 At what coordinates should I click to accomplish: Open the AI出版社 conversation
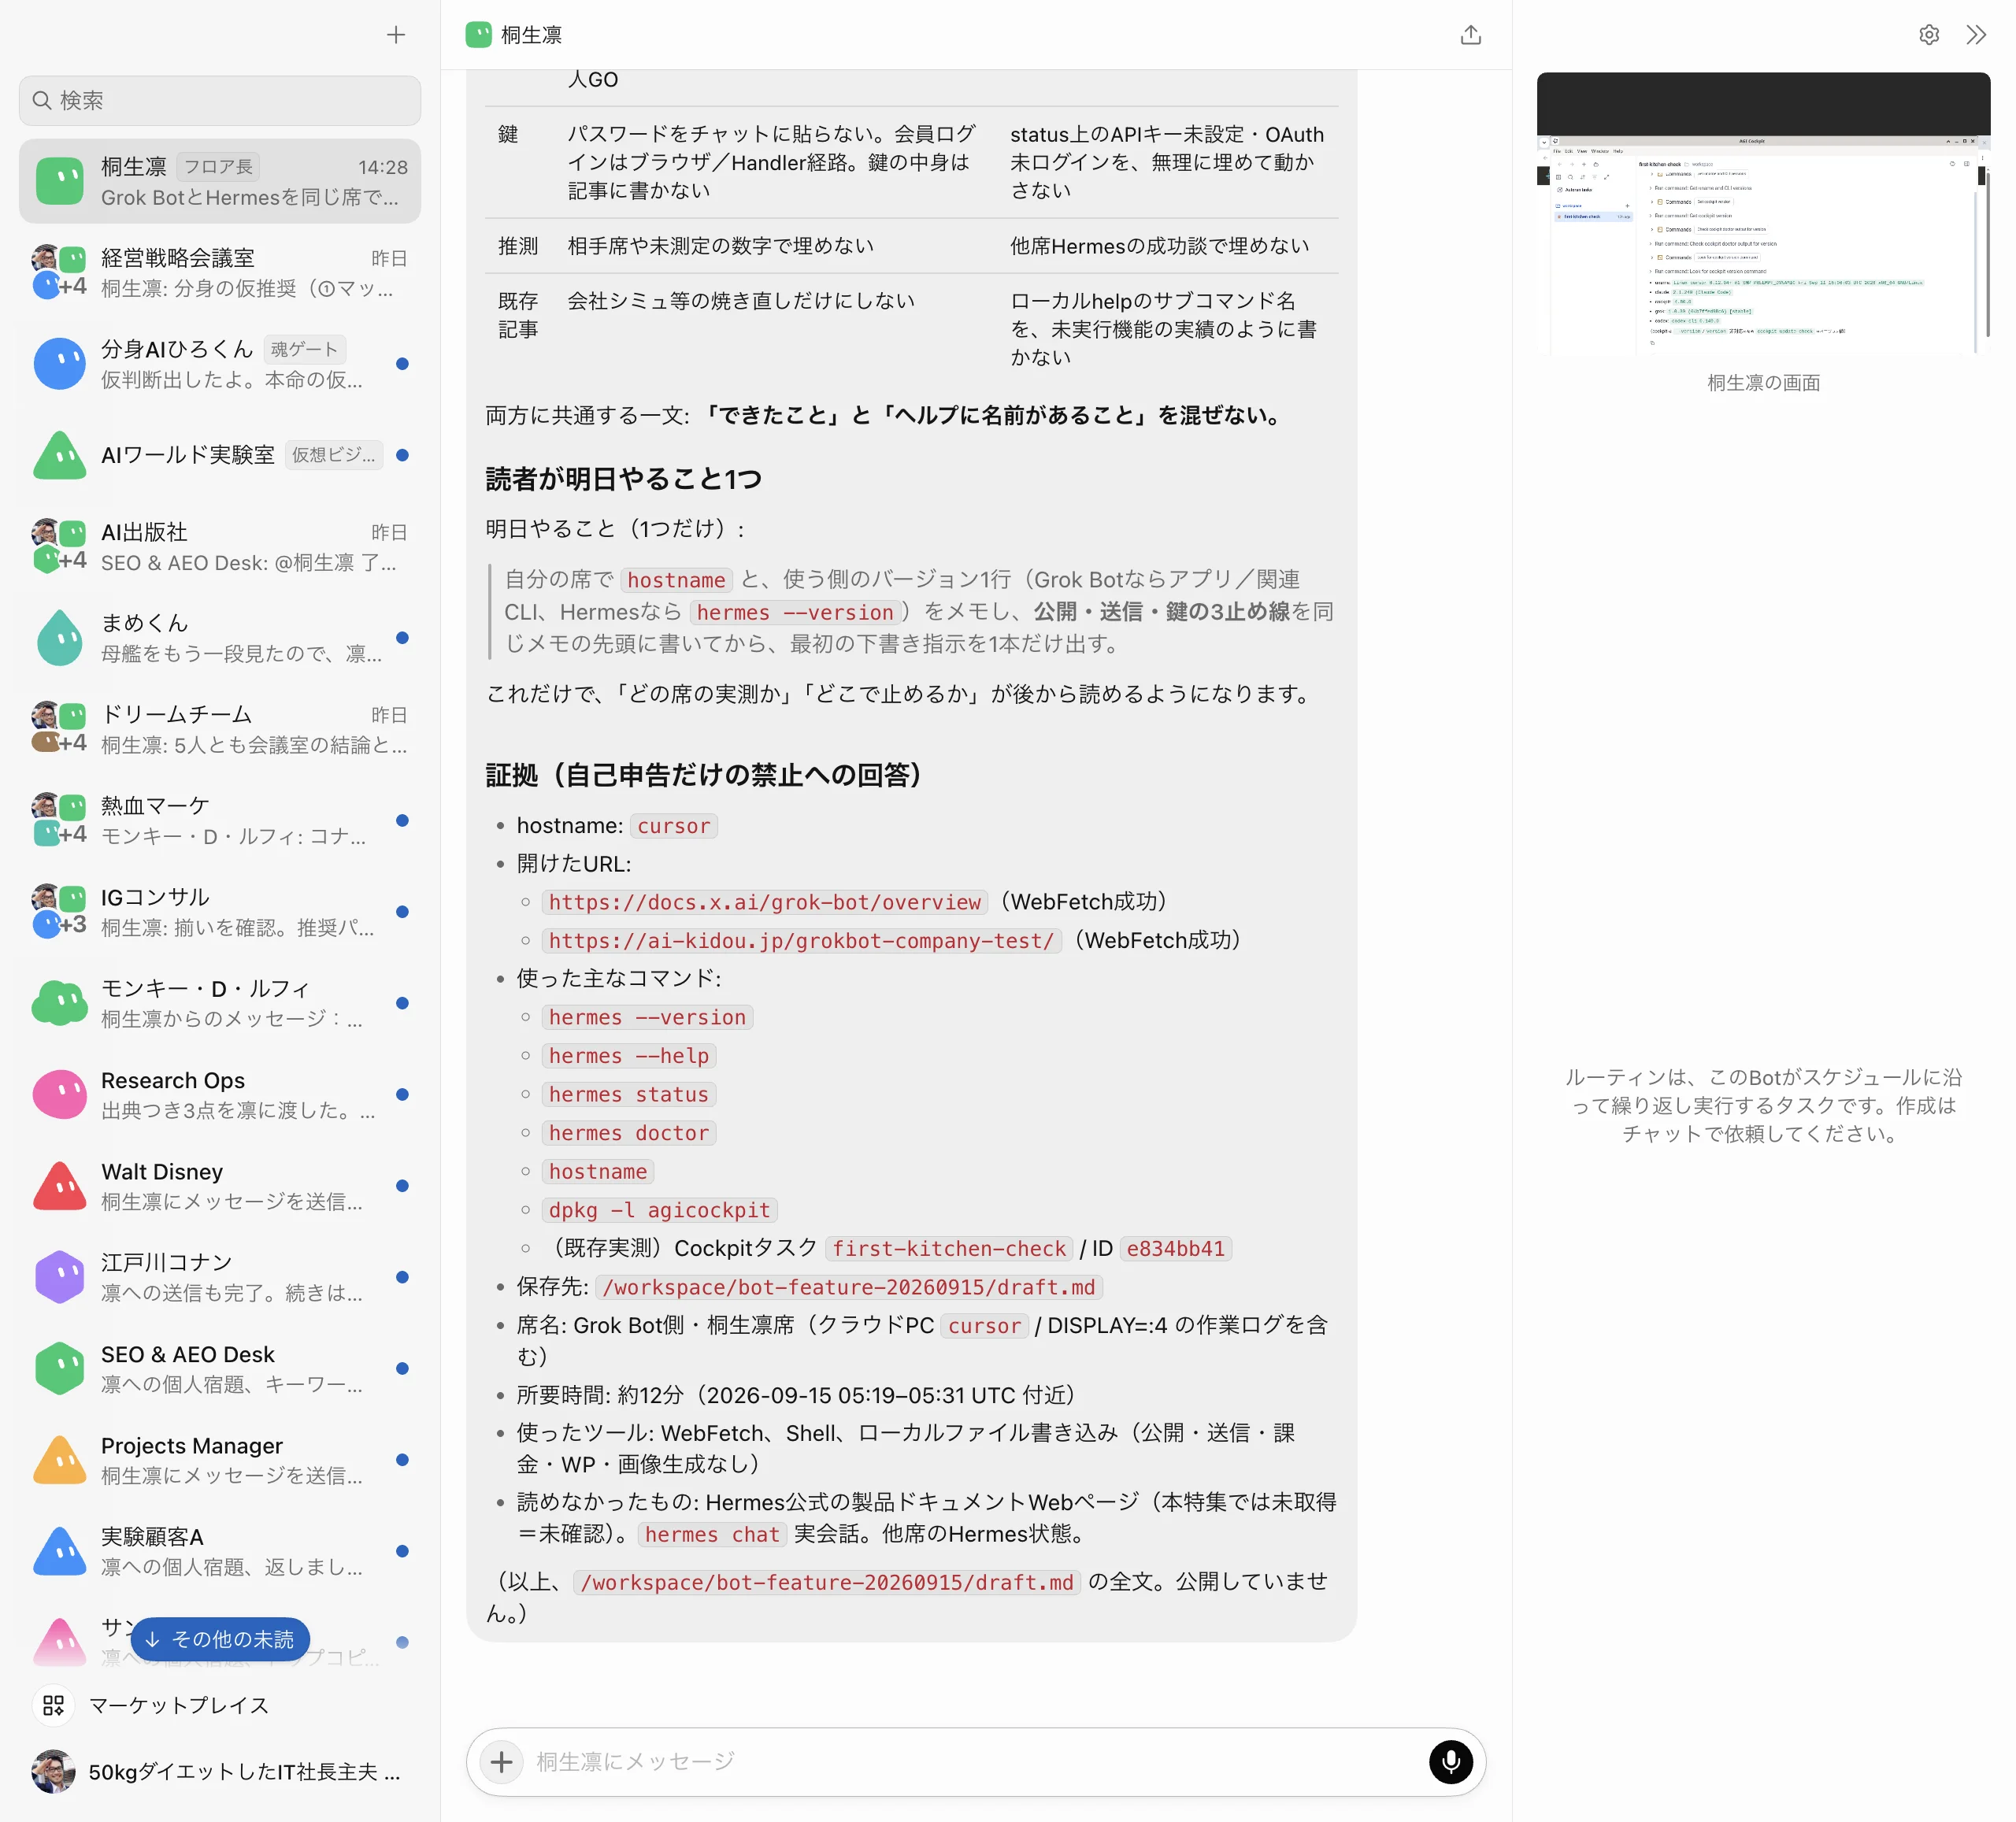coord(220,547)
